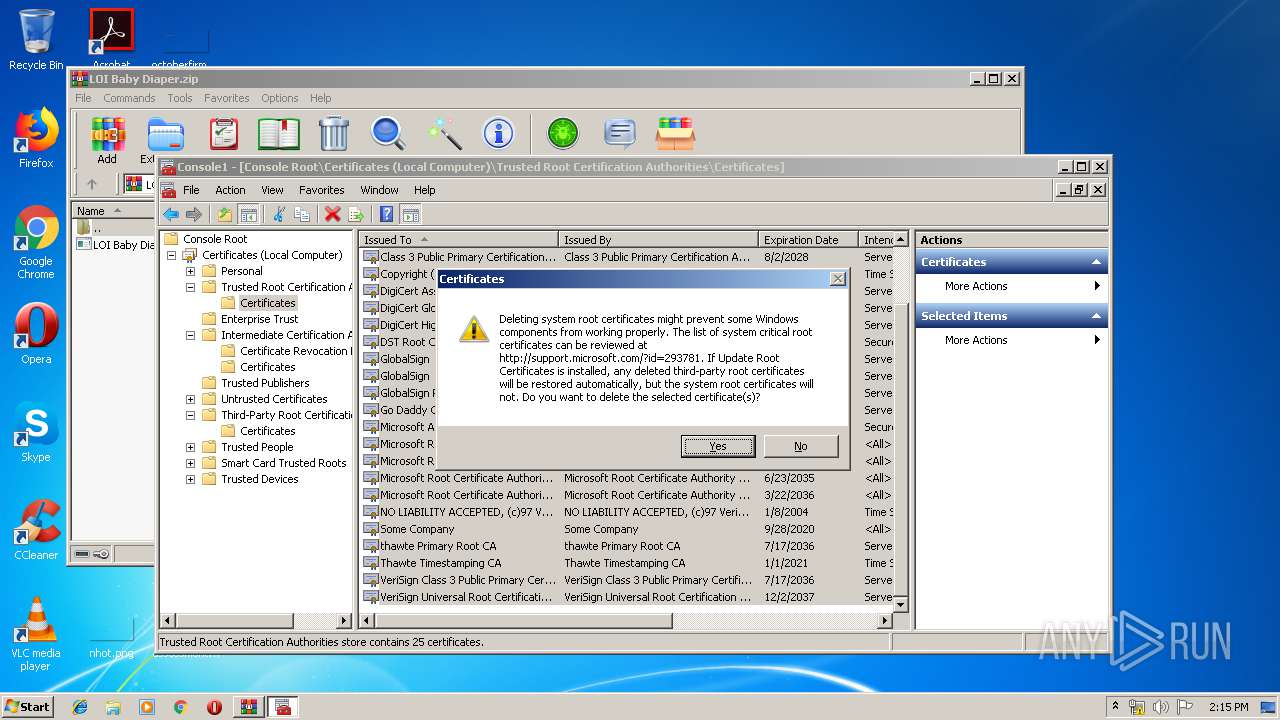Click WinRAR Find magnifier icon
The width and height of the screenshot is (1280, 720).
(x=388, y=133)
